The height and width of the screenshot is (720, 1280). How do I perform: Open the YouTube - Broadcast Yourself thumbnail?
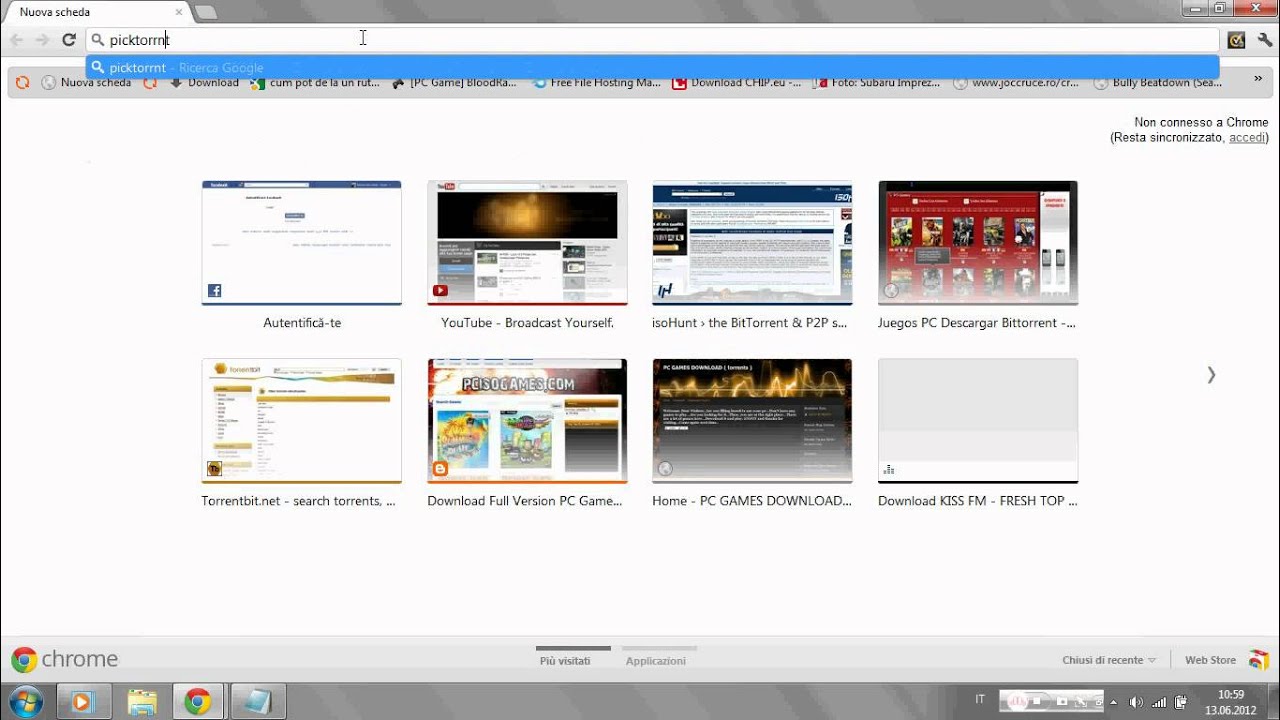(527, 243)
